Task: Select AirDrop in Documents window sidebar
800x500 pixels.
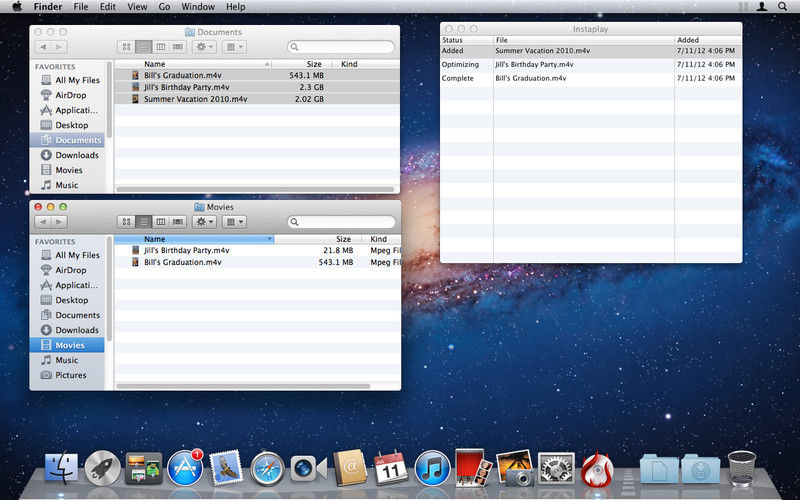Action: pos(67,95)
